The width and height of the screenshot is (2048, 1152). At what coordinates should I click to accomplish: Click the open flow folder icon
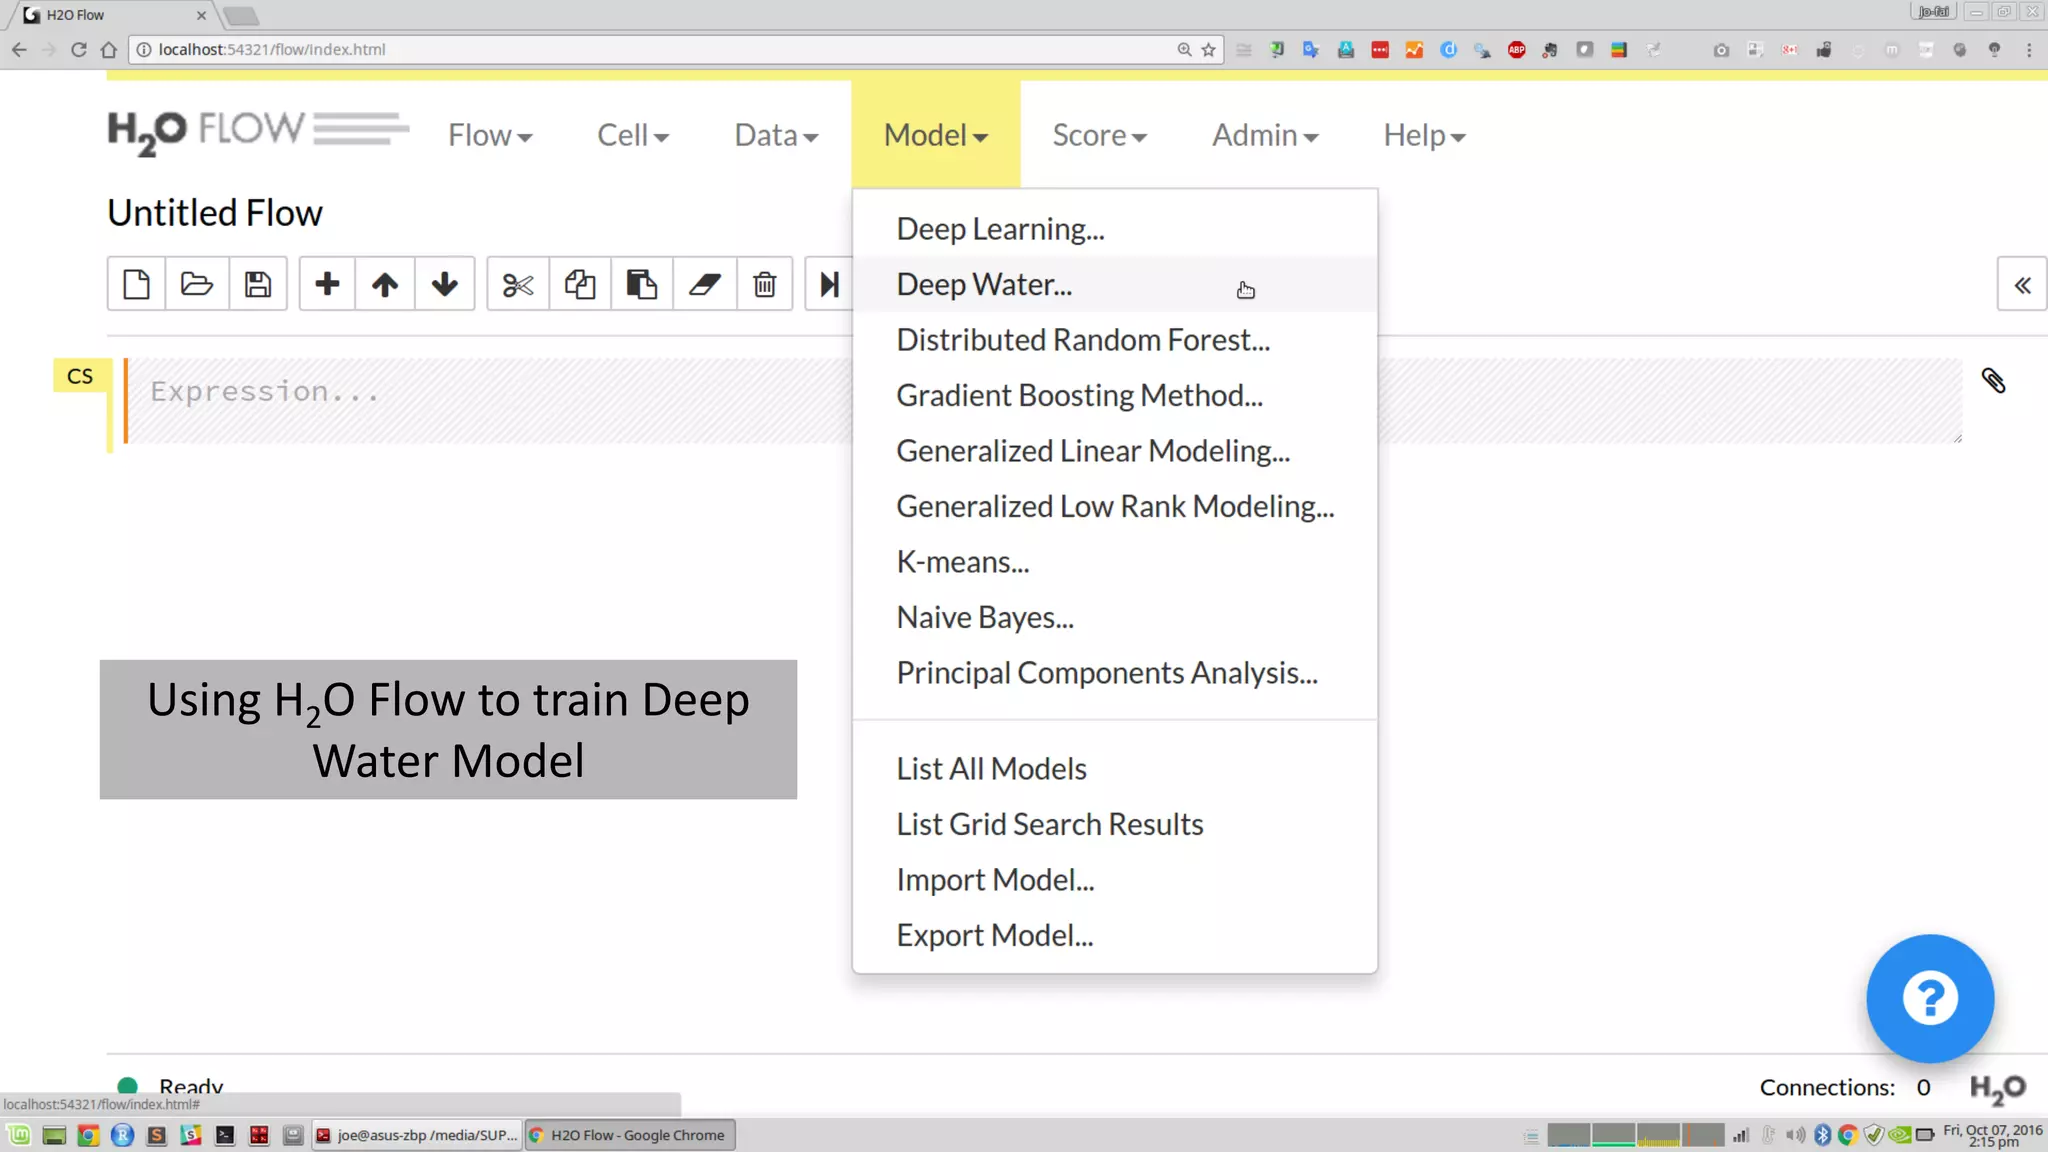coord(197,285)
